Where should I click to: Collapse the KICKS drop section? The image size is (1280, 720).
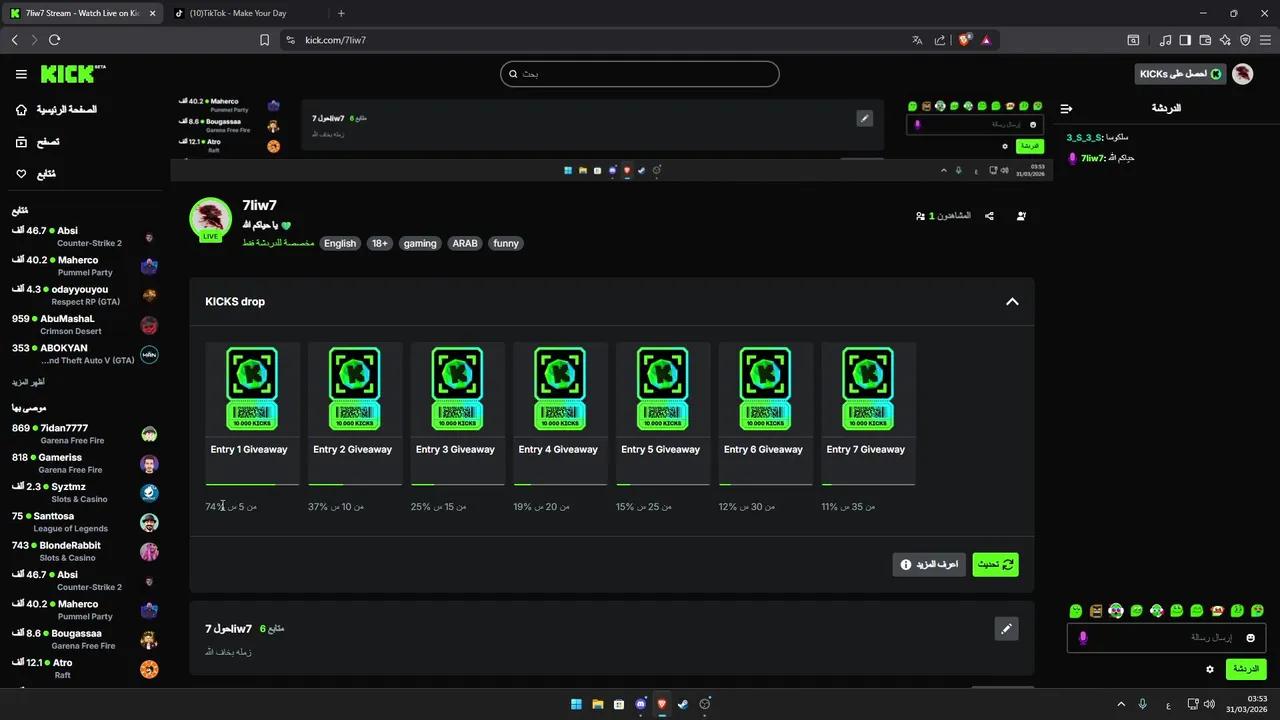tap(1012, 301)
